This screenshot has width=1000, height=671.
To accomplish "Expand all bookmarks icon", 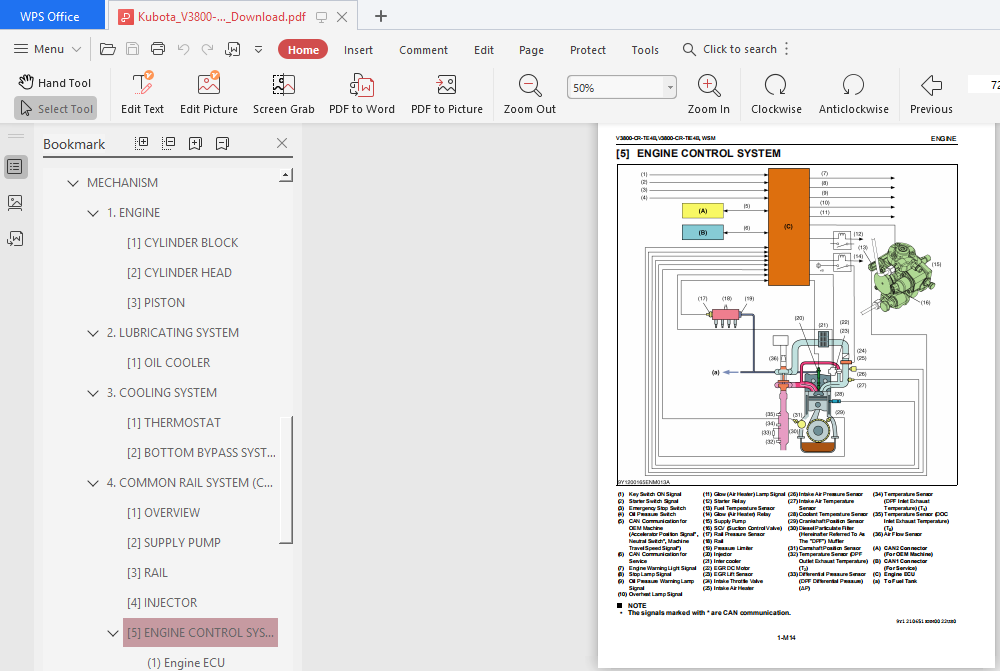I will 142,143.
